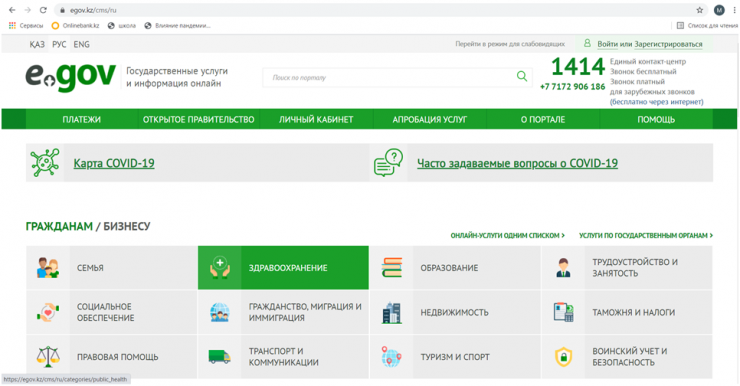The width and height of the screenshot is (740, 386).
Task: Reload the page with refresh icon
Action: tap(43, 10)
